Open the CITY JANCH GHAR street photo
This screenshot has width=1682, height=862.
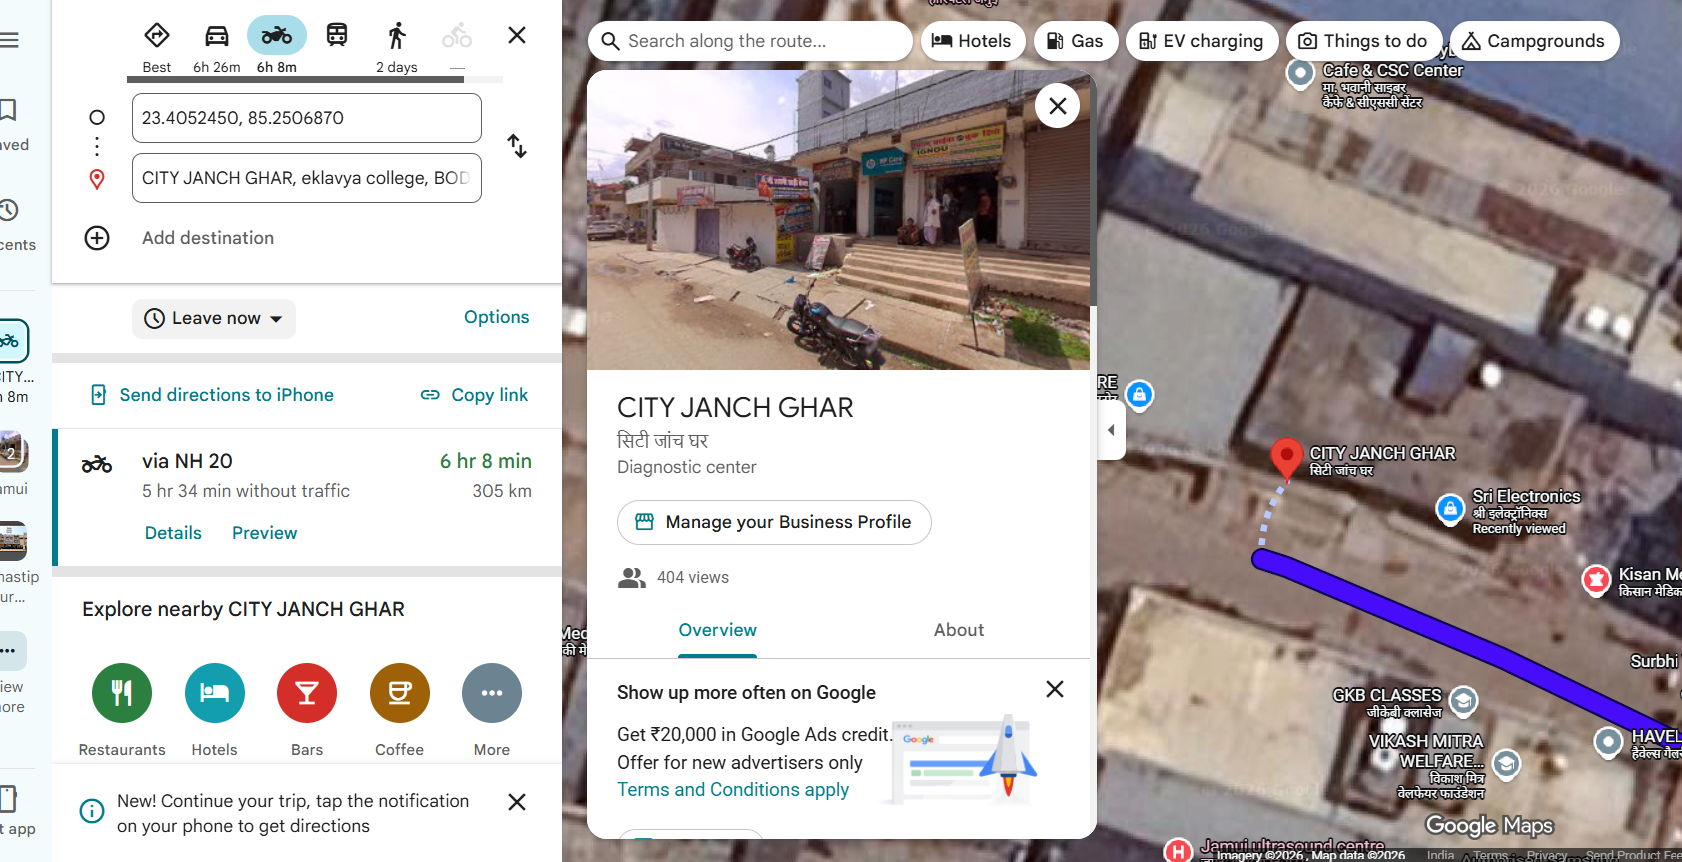(838, 220)
